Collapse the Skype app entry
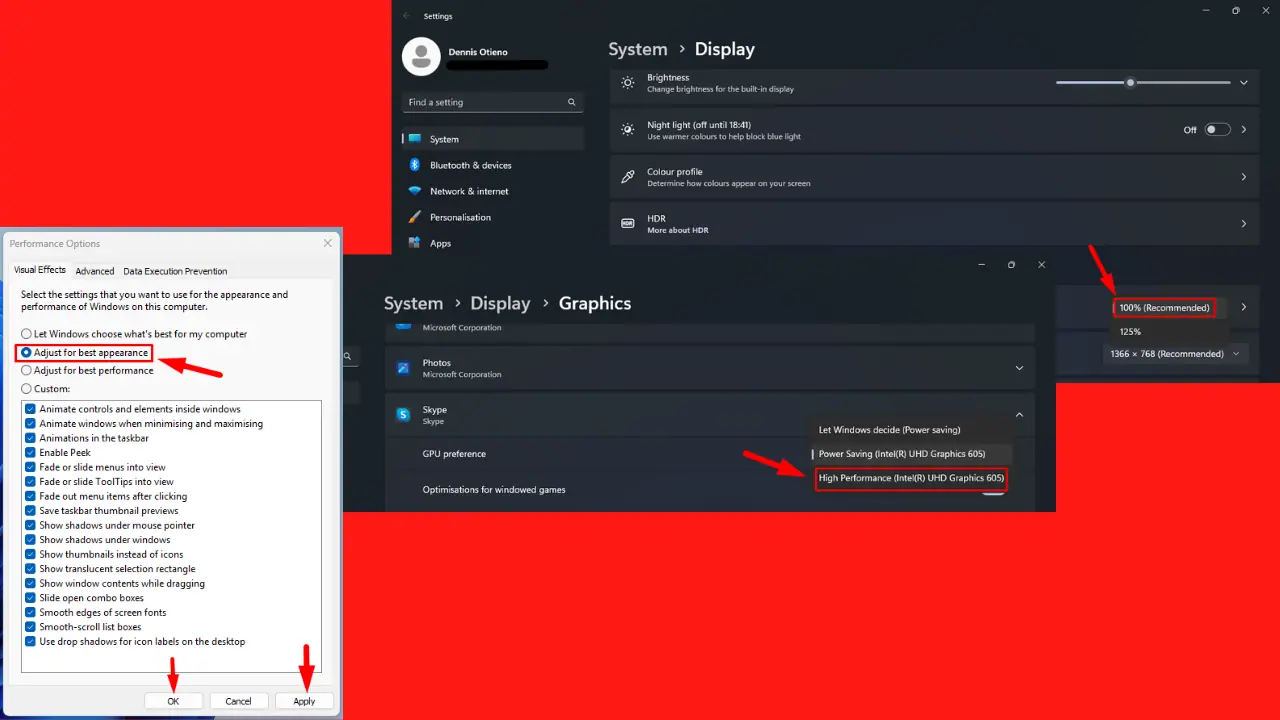Screen dimensions: 1280x720 (x=1019, y=415)
